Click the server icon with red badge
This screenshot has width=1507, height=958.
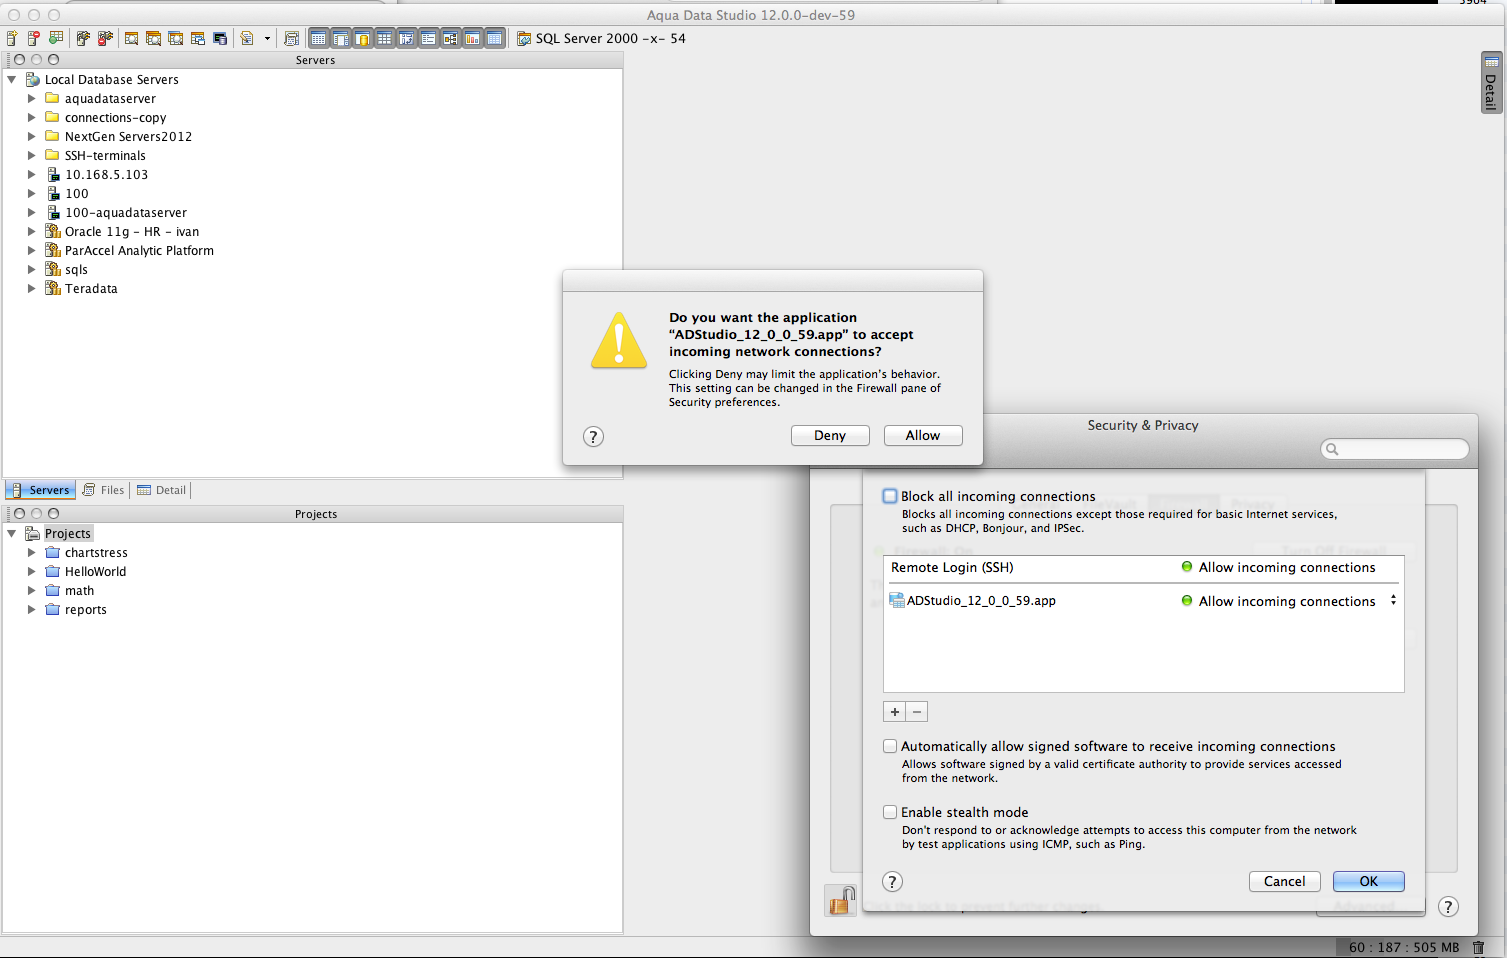[33, 38]
